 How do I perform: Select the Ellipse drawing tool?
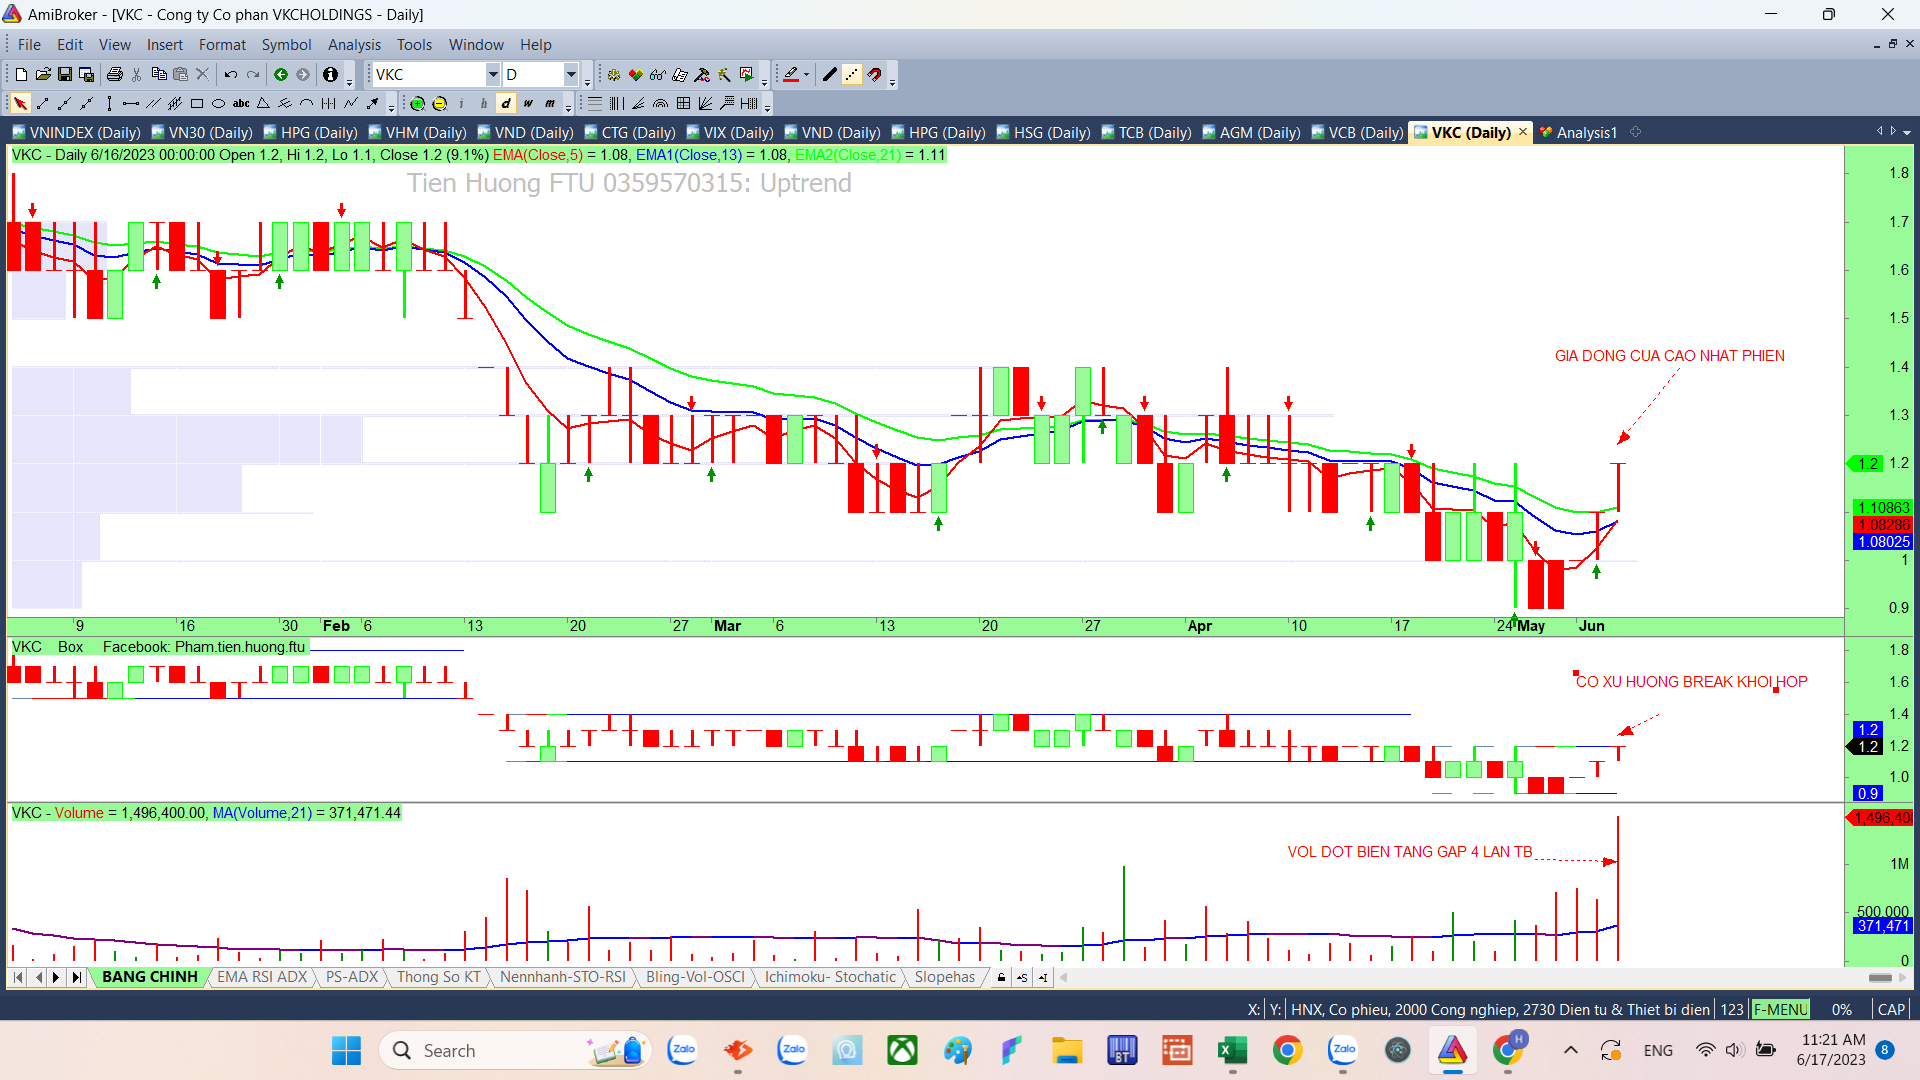pos(218,104)
